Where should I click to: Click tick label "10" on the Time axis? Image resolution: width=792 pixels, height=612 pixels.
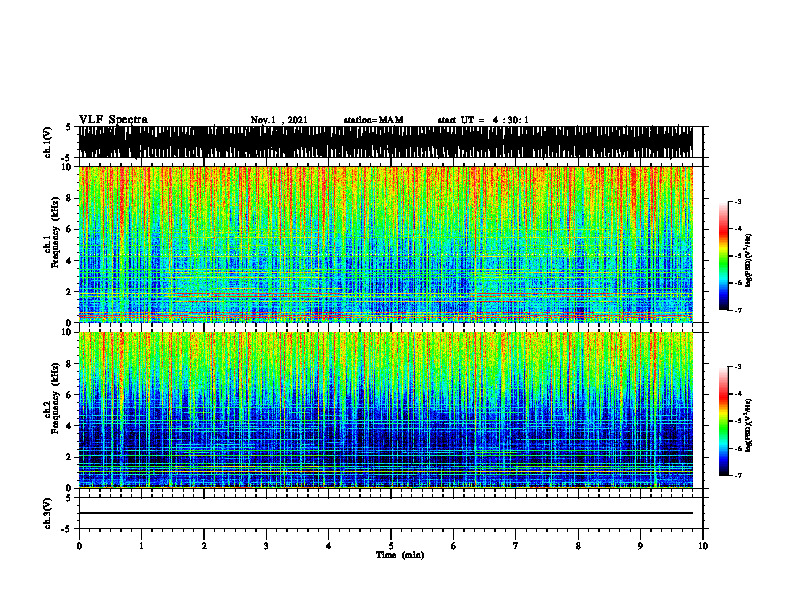[x=703, y=546]
